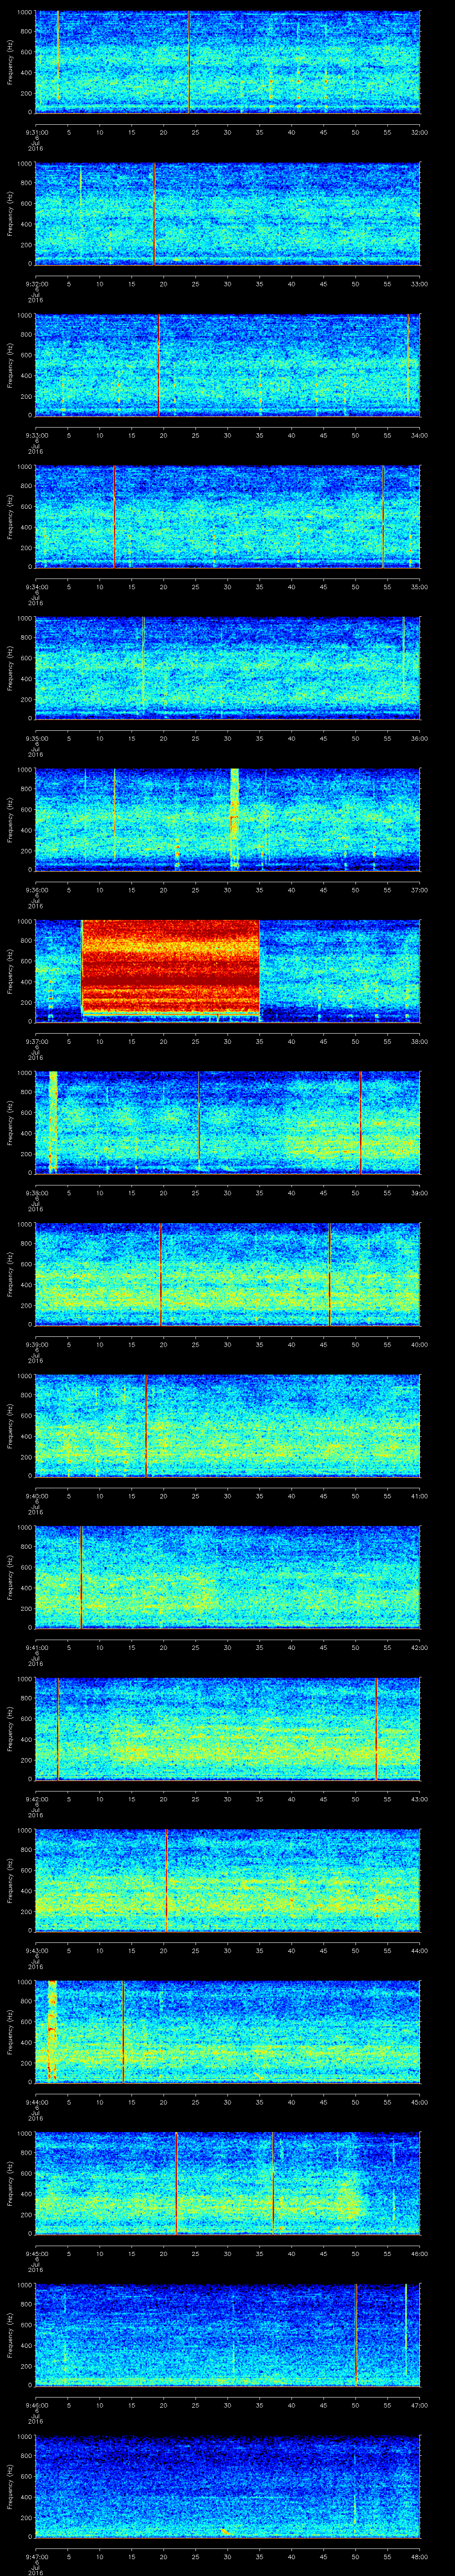Select the spectrogram panel starting at 9:32:00
This screenshot has height=2576, width=455.
click(227, 214)
